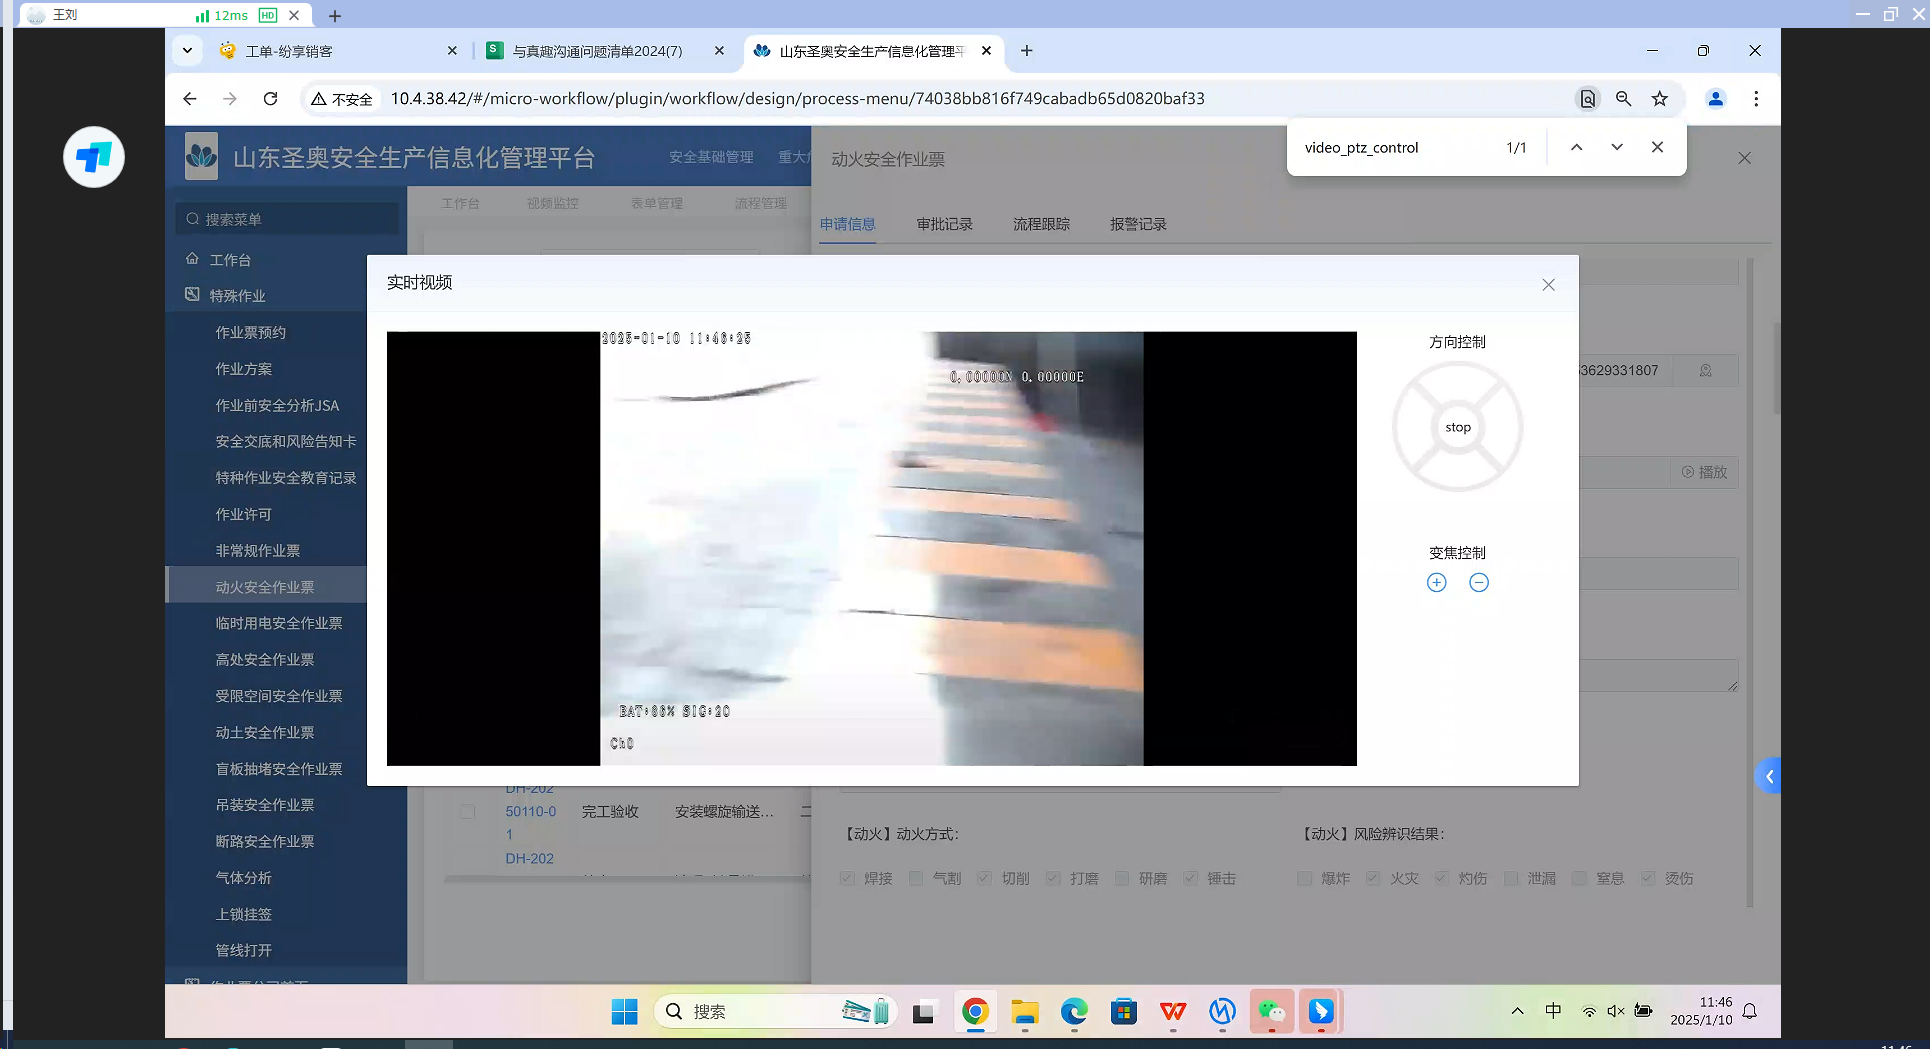This screenshot has height=1049, width=1930.
Task: Zoom in camera with plus icon
Action: click(1436, 583)
